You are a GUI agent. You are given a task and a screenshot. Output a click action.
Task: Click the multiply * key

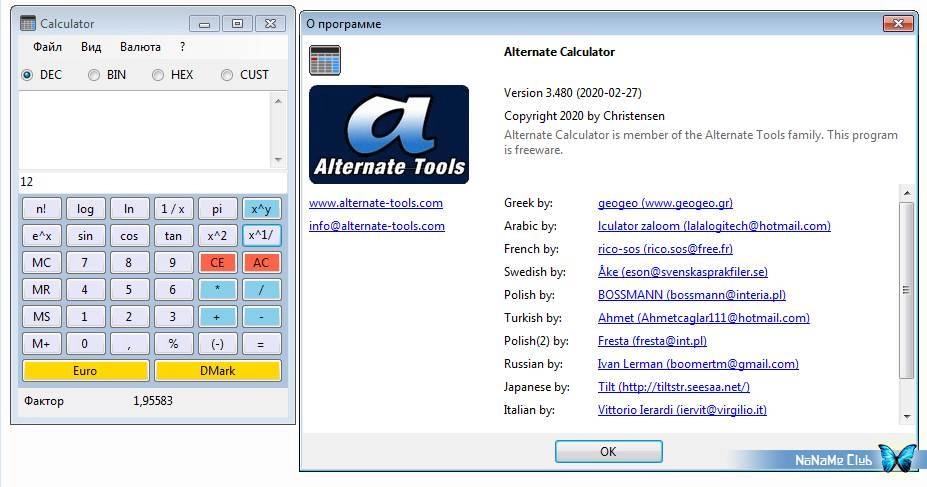pos(217,290)
